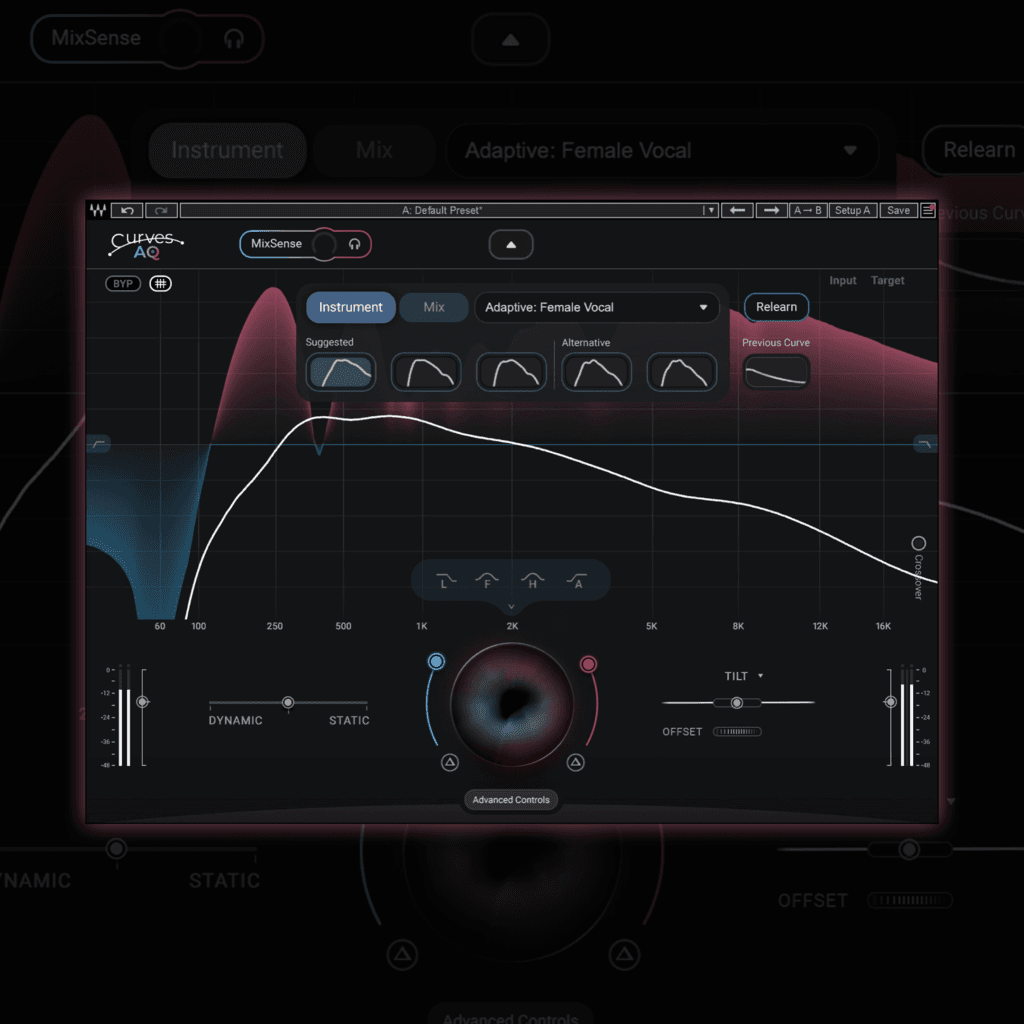Image resolution: width=1024 pixels, height=1024 pixels.
Task: Click the headphone icon in the background MixSense pill
Action: click(234, 39)
